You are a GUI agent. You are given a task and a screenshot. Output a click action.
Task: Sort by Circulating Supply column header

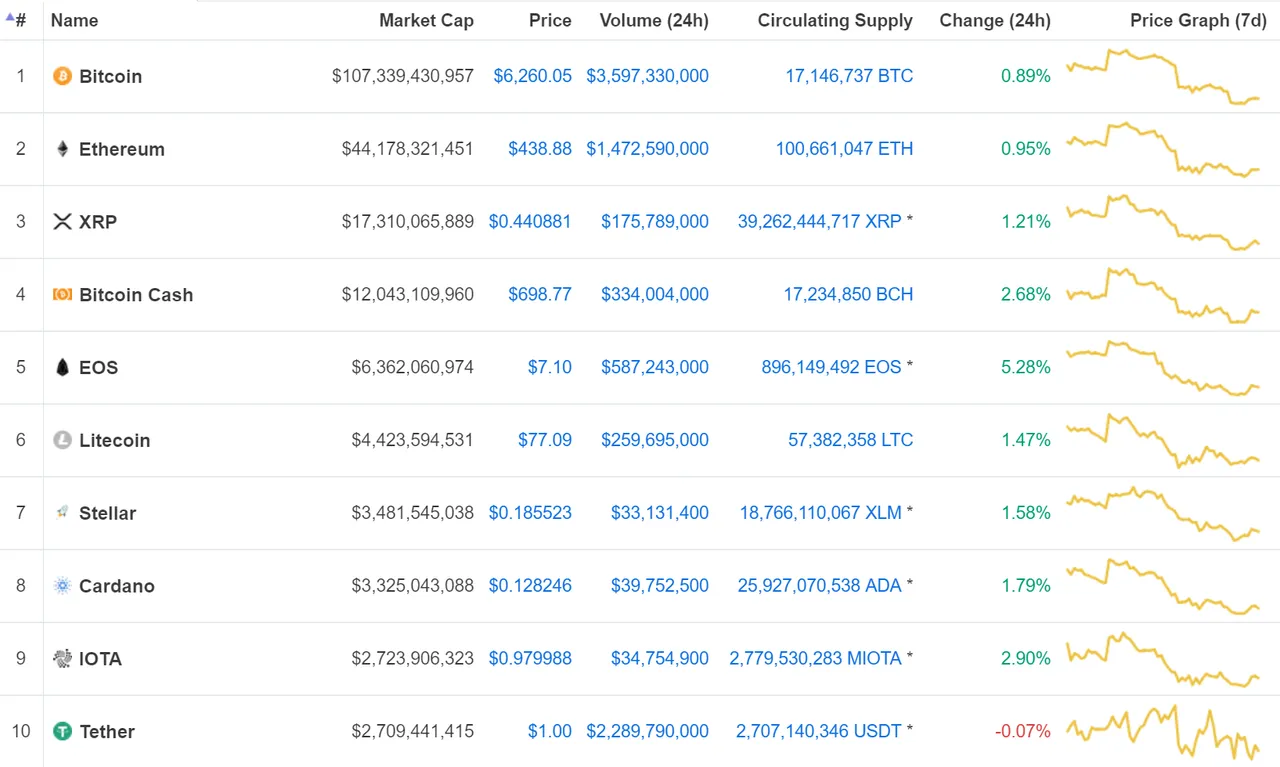(x=835, y=20)
